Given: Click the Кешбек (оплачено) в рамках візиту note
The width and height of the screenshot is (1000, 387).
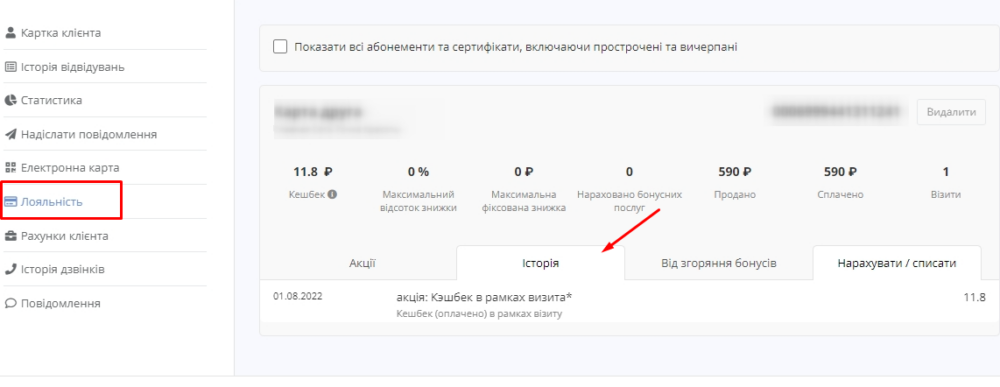Looking at the screenshot, I should pos(479,314).
